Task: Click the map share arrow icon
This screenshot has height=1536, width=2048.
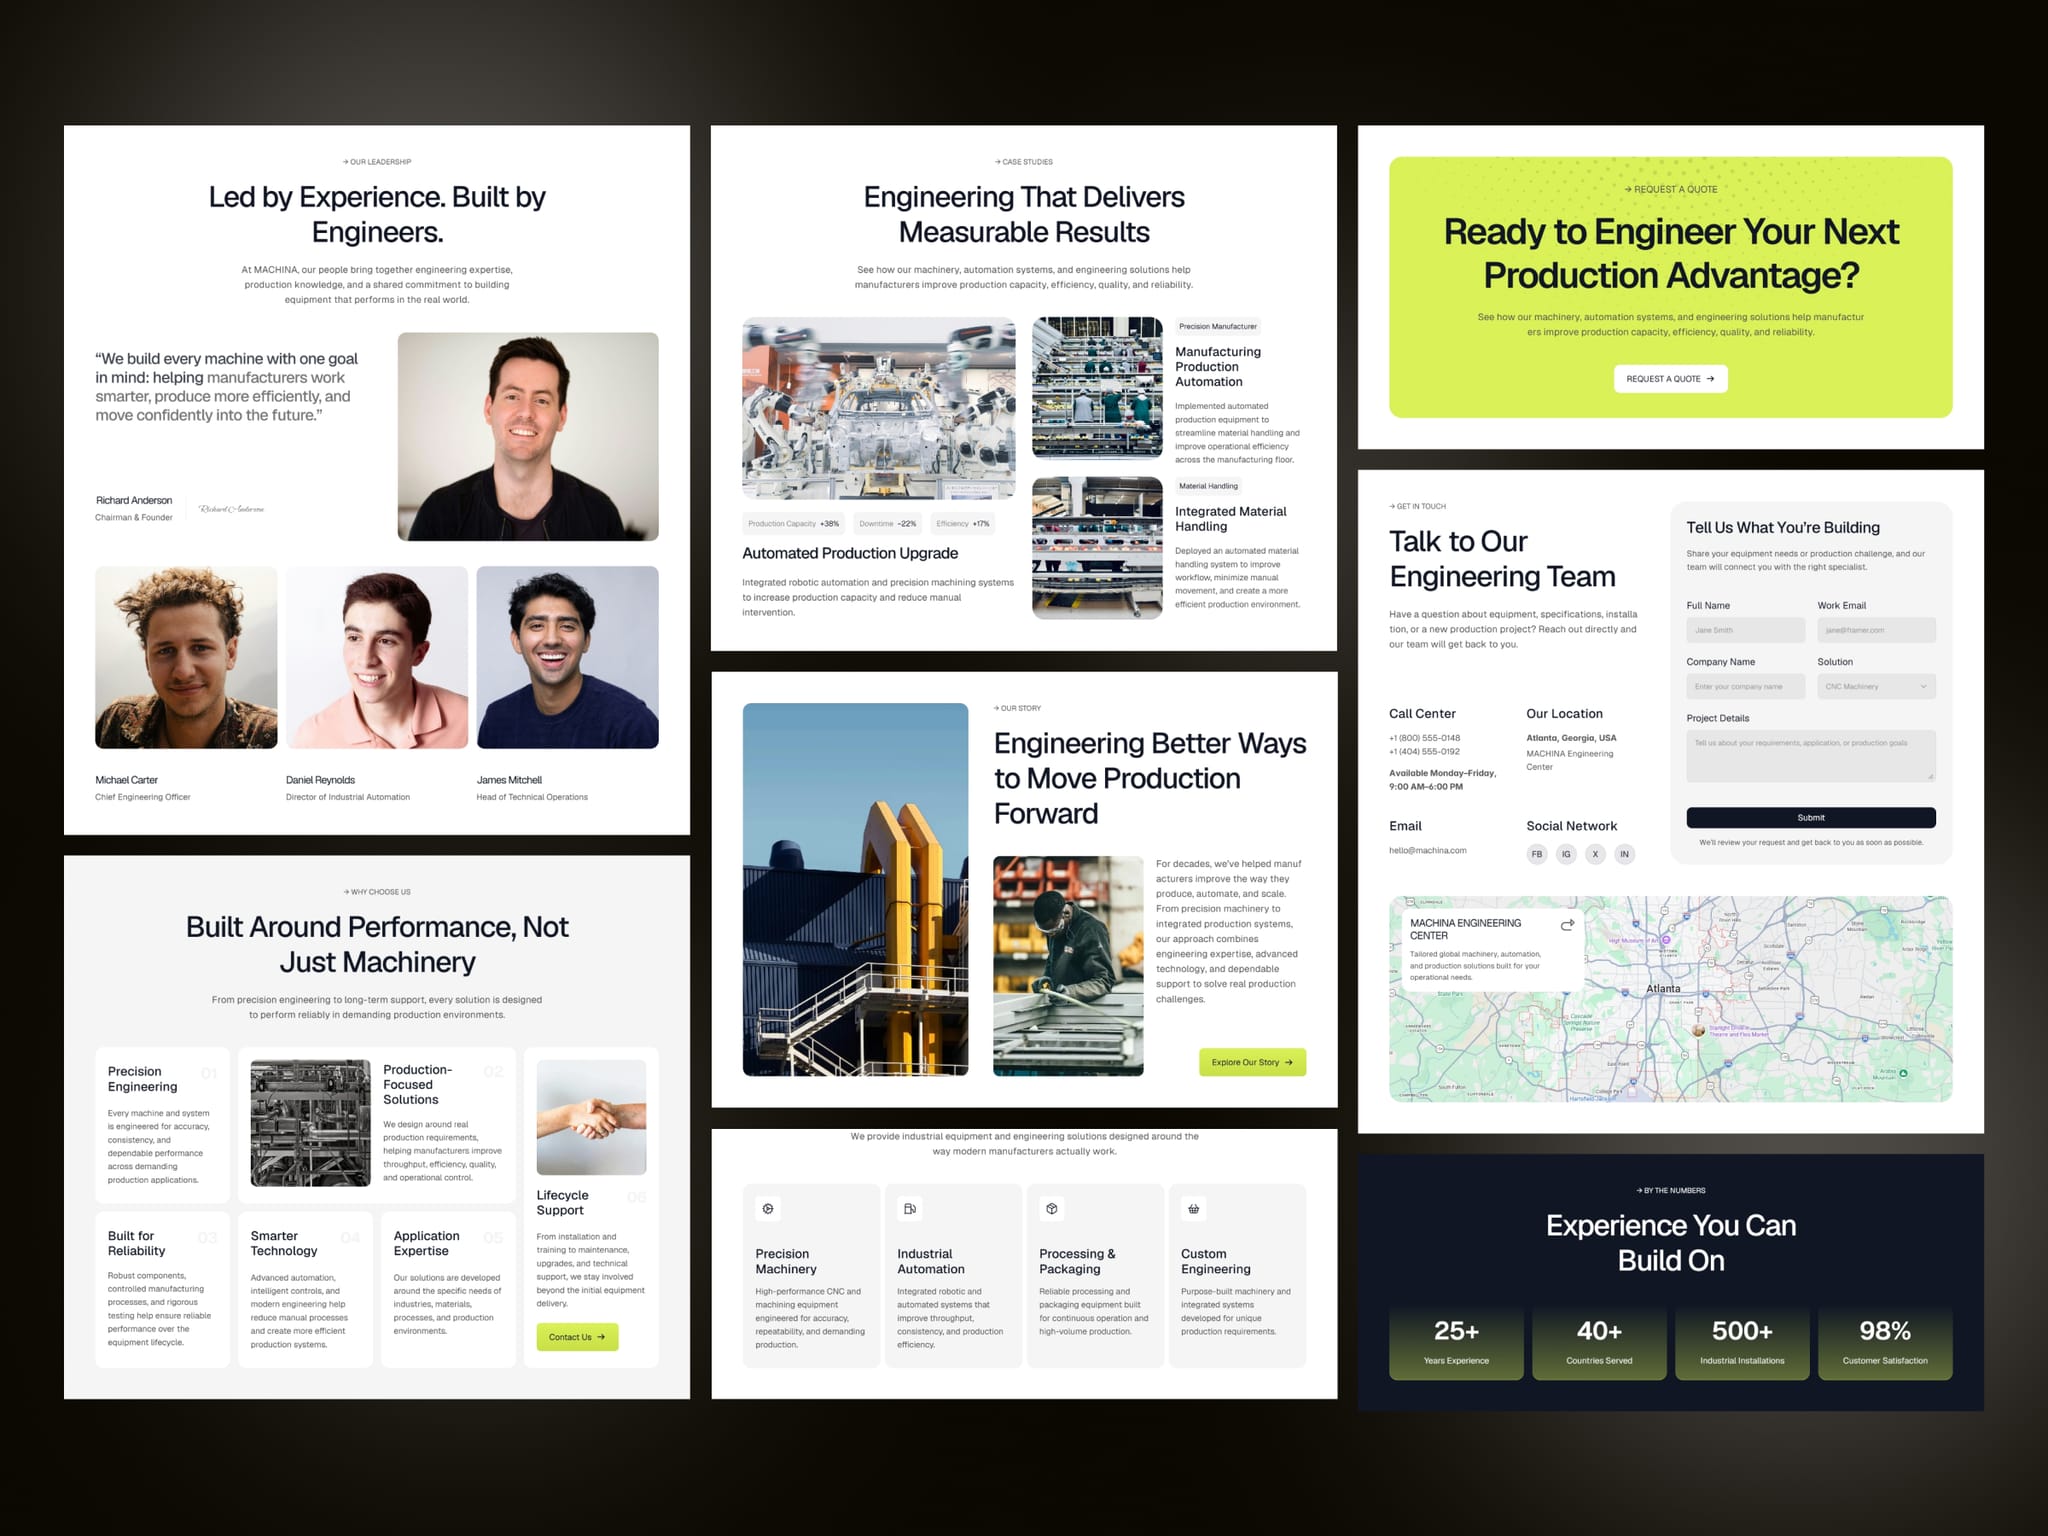Action: point(1567,925)
